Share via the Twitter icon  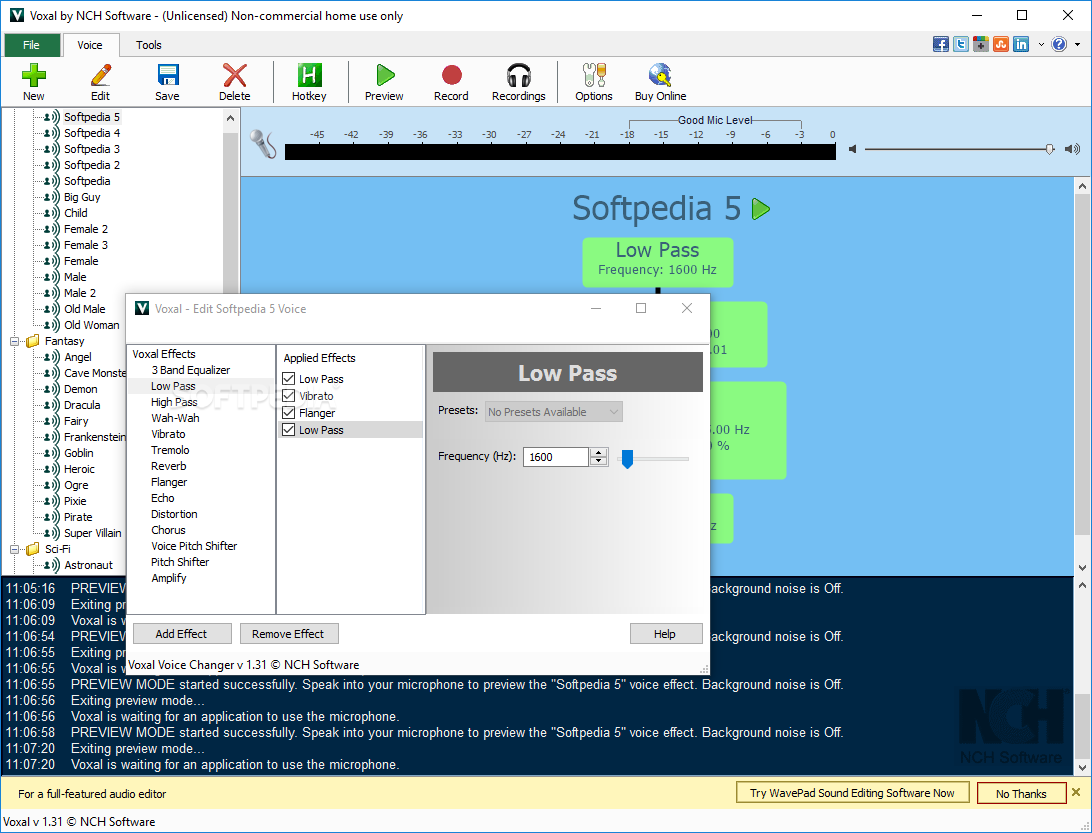click(x=961, y=45)
